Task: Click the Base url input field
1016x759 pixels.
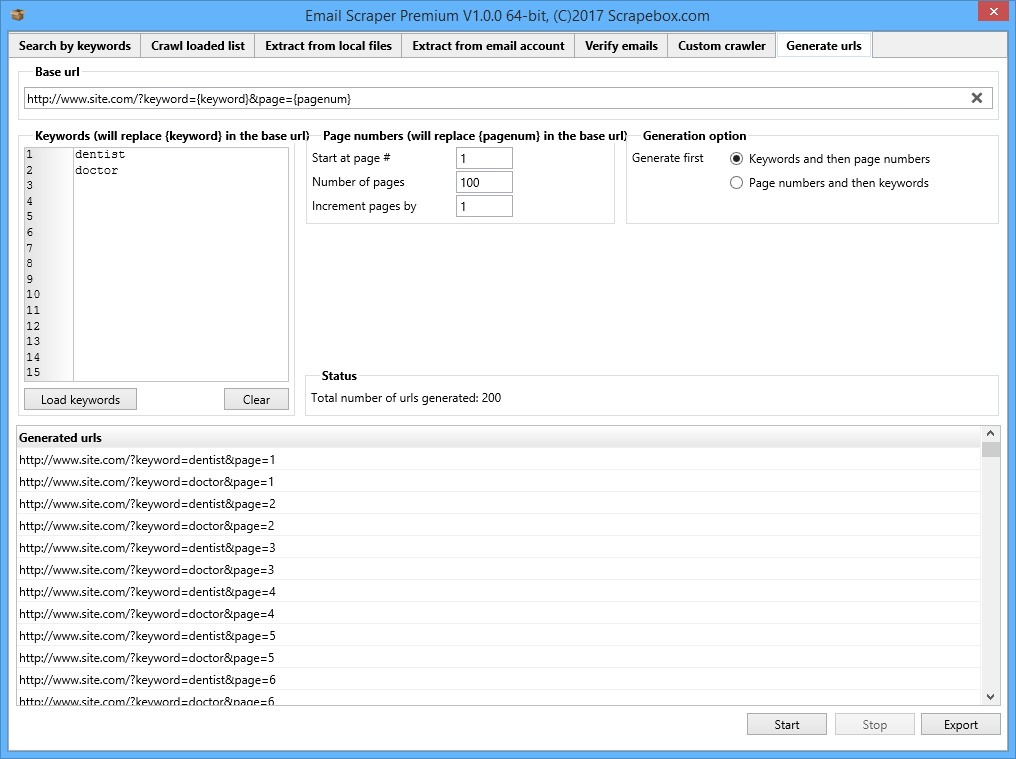Action: (x=490, y=99)
